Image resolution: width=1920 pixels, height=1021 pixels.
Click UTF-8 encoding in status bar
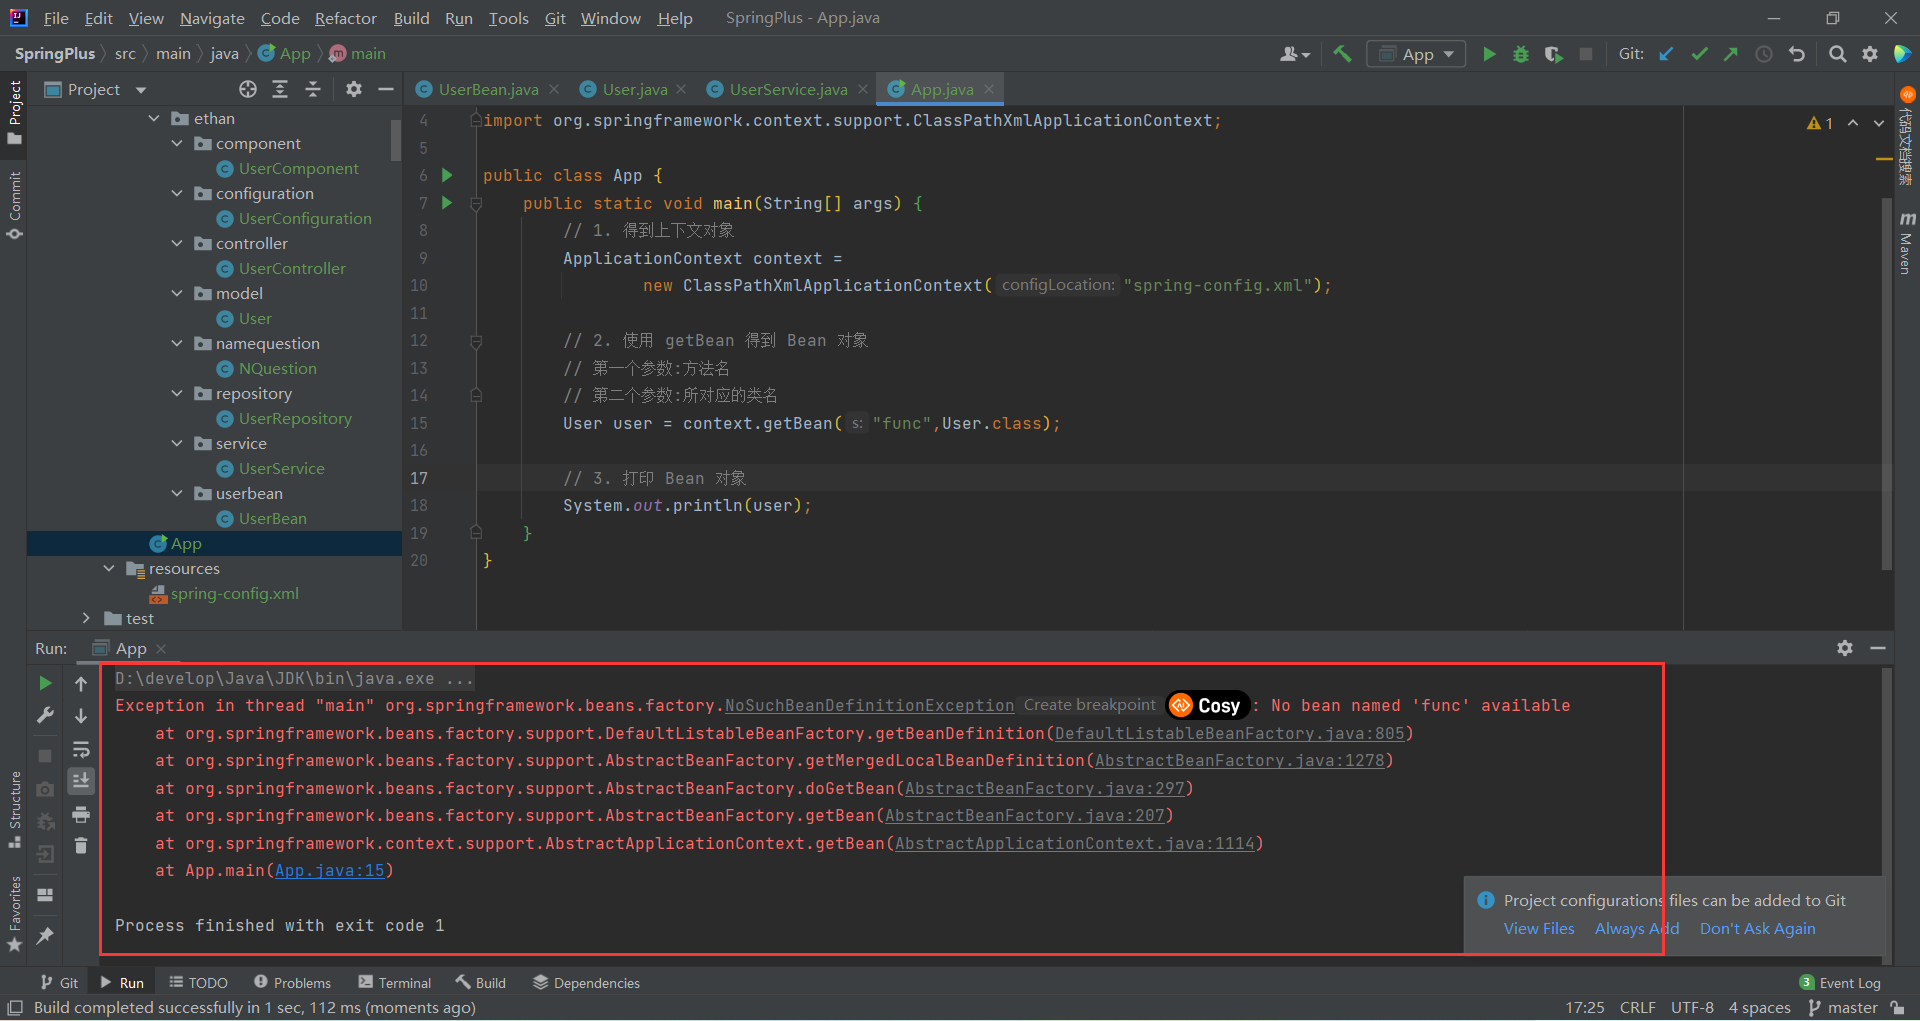pyautogui.click(x=1692, y=1007)
